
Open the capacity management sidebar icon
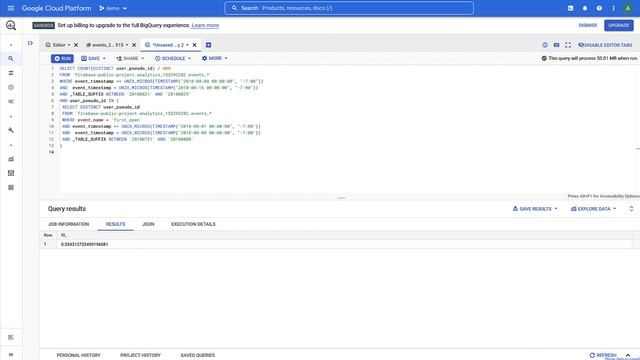(11, 173)
